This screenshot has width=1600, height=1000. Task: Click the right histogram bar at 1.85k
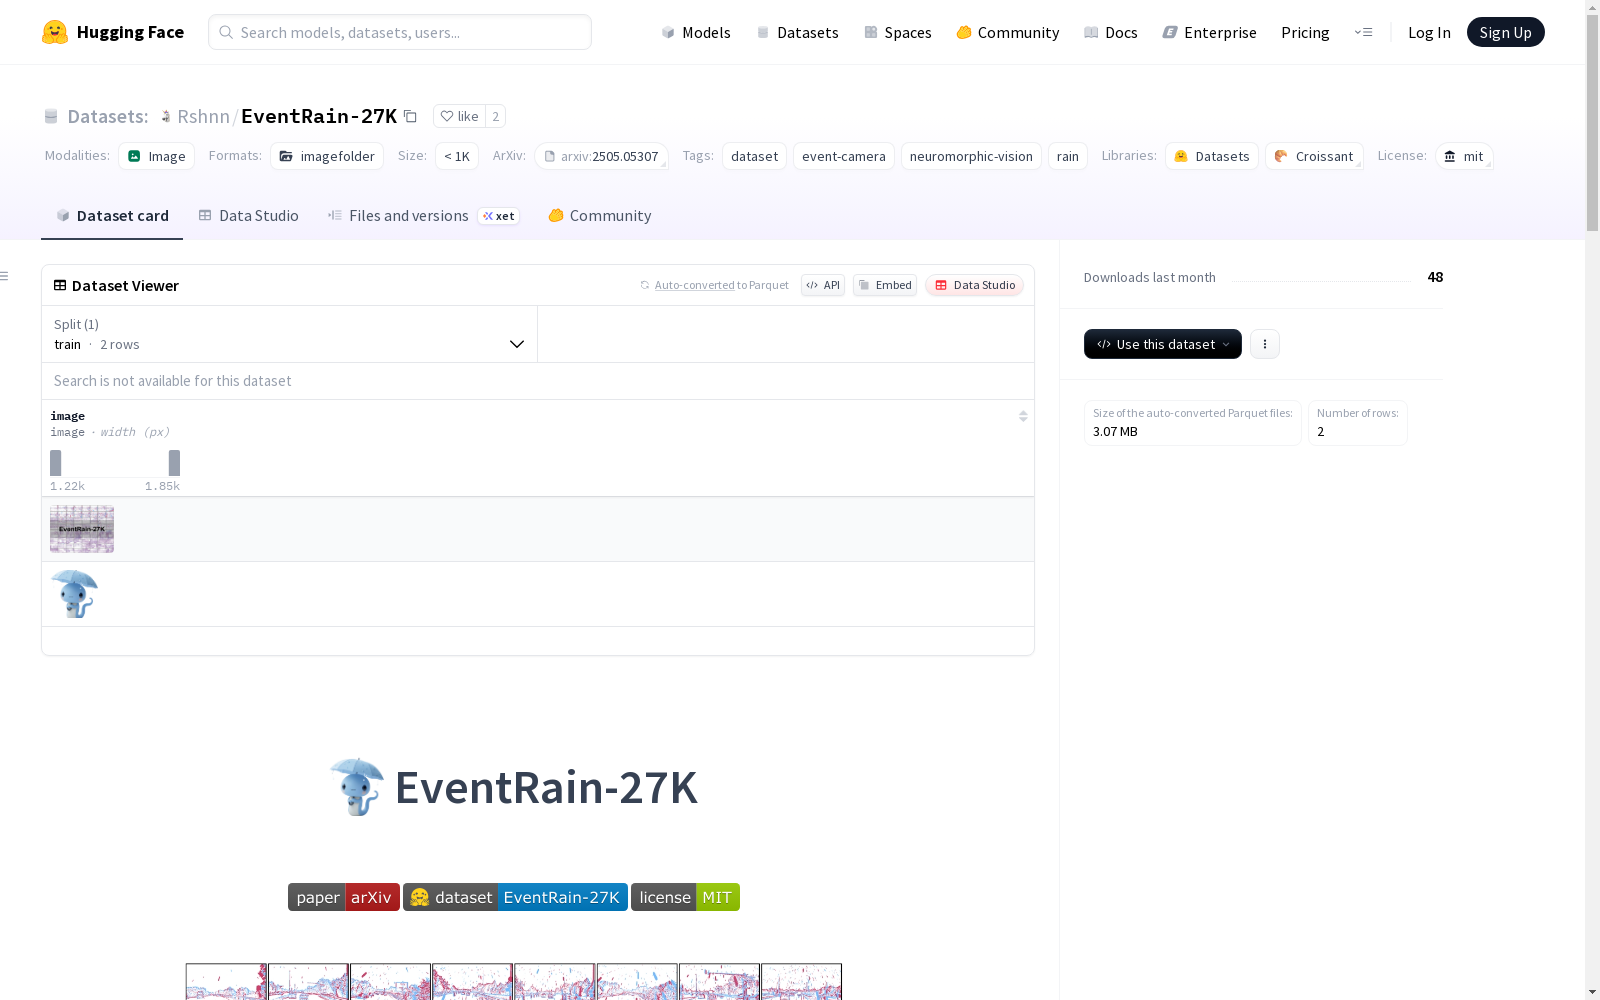coord(175,463)
